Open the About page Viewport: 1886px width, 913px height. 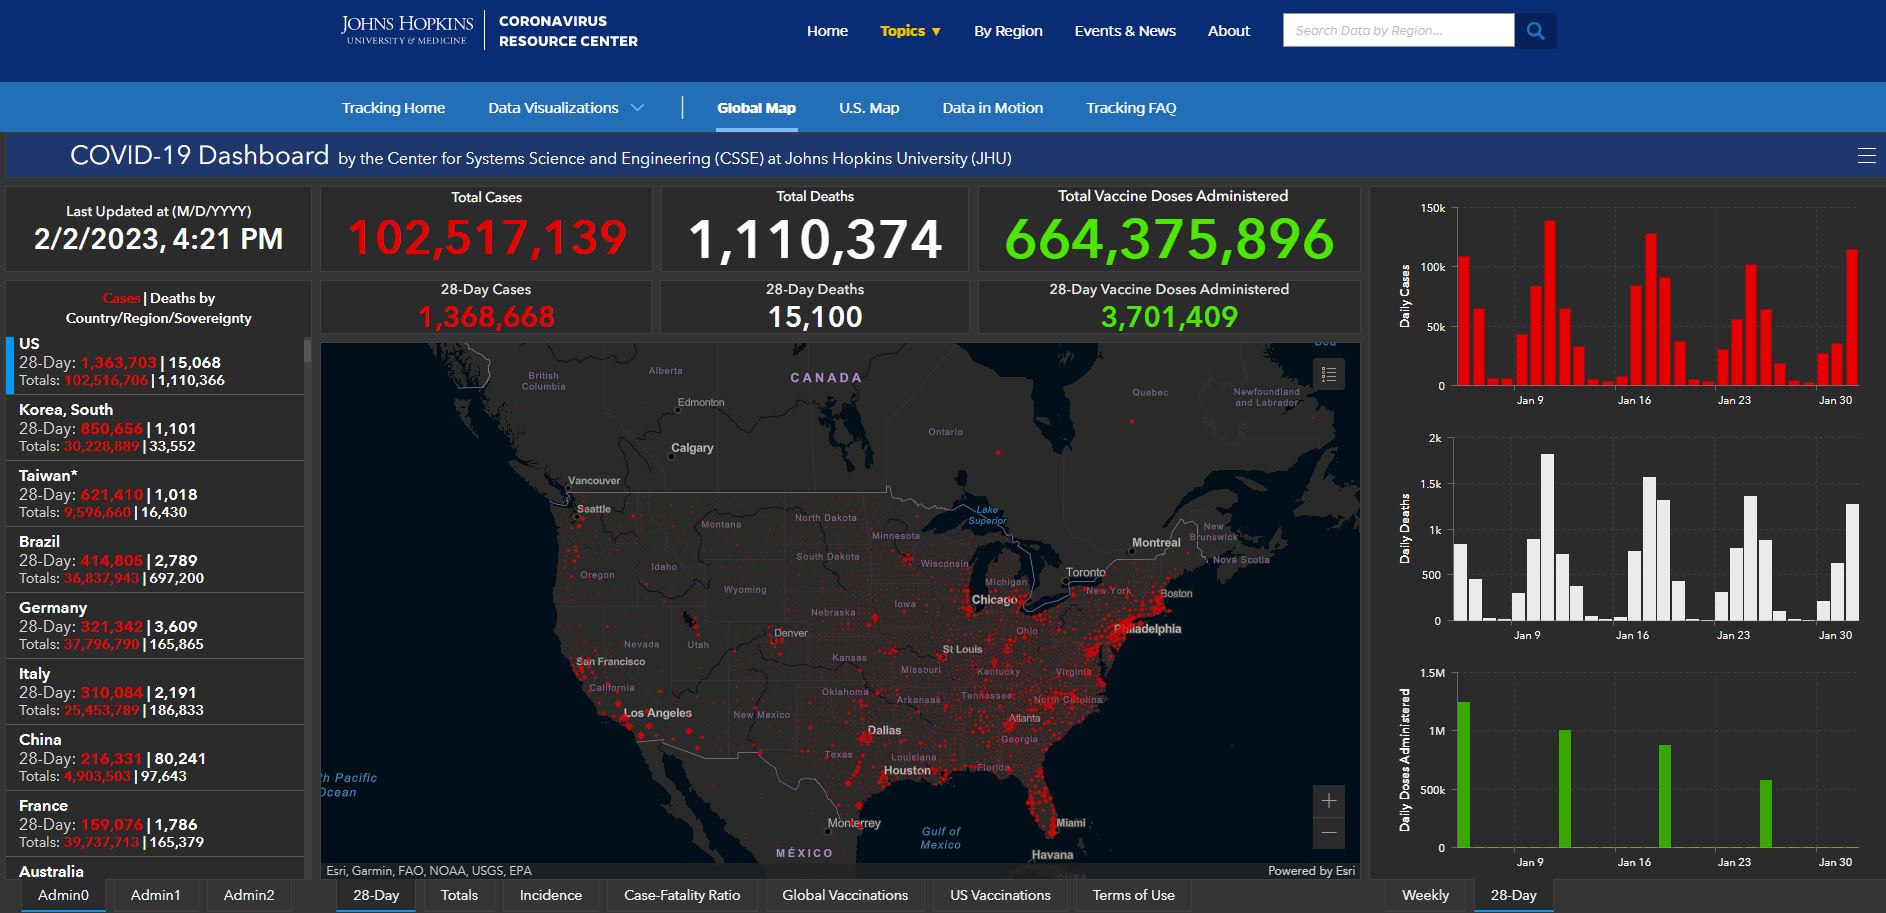point(1229,31)
